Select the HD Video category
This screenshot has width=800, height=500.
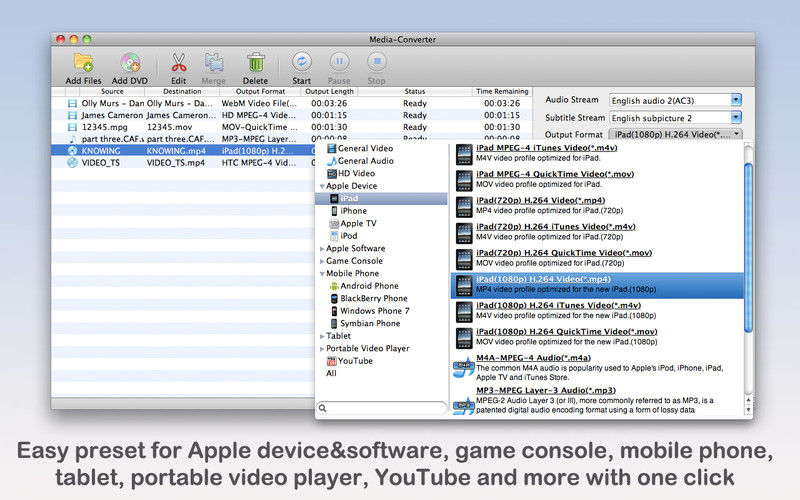click(351, 173)
